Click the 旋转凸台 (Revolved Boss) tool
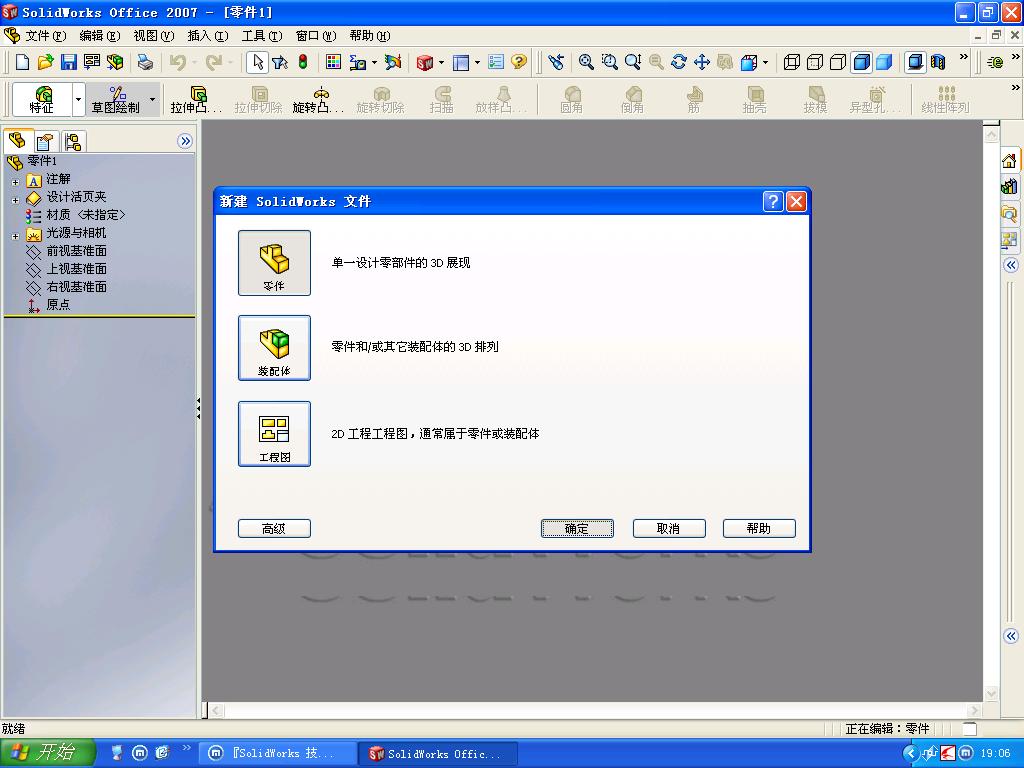Image resolution: width=1024 pixels, height=768 pixels. point(319,100)
